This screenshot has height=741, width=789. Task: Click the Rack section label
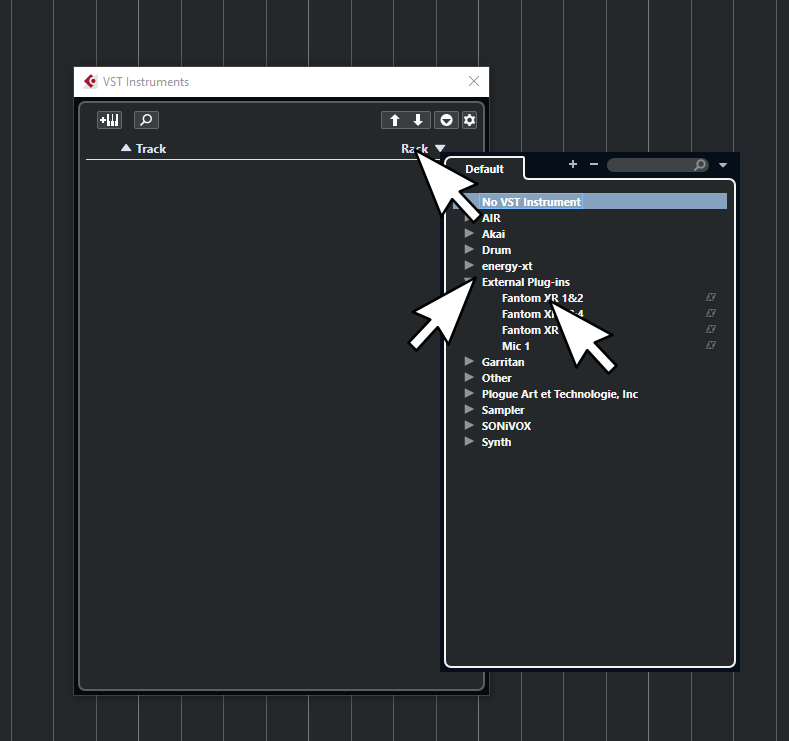[415, 149]
